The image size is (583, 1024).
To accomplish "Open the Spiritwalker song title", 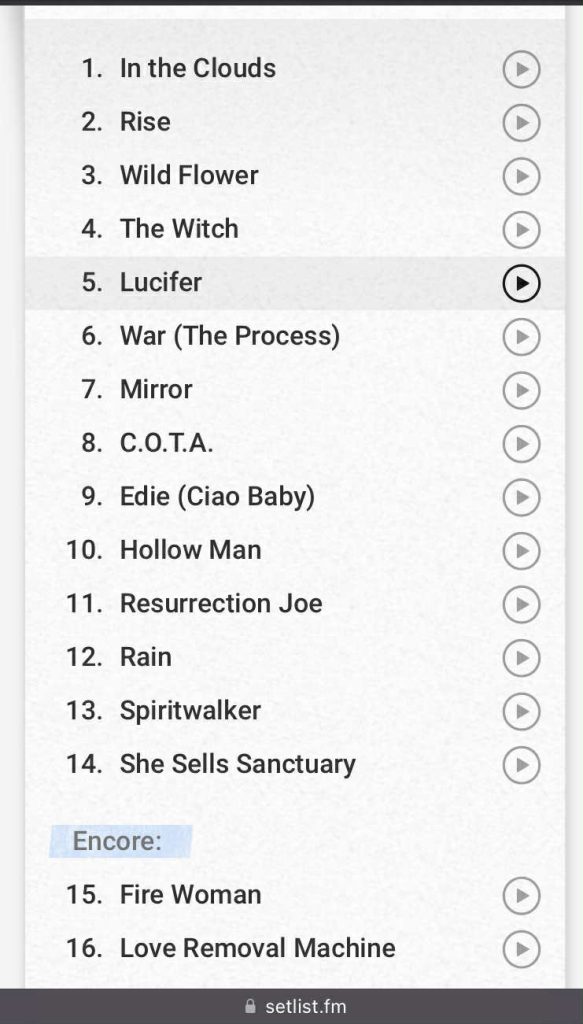I will [x=190, y=711].
